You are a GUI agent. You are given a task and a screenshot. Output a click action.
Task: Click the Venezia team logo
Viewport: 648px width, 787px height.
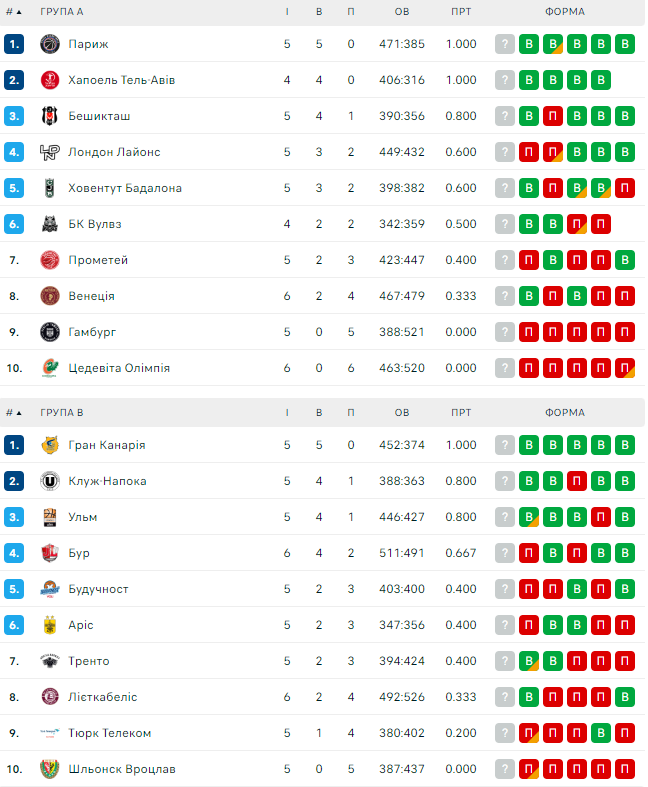tap(50, 296)
